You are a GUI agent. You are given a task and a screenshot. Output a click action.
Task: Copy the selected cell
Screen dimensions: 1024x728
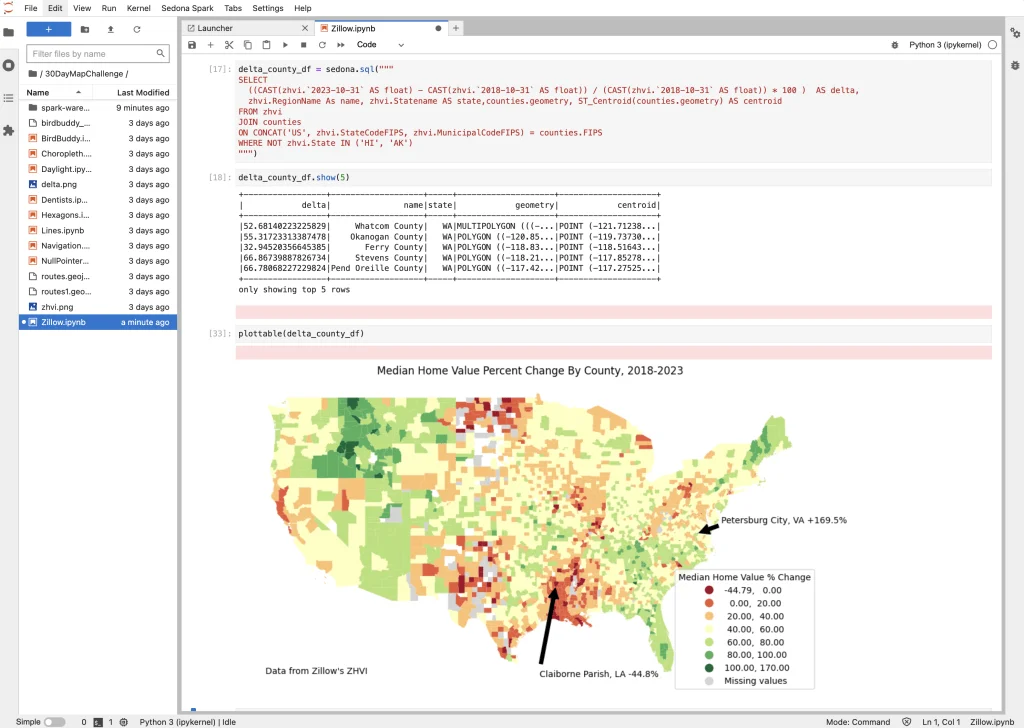[x=248, y=45]
